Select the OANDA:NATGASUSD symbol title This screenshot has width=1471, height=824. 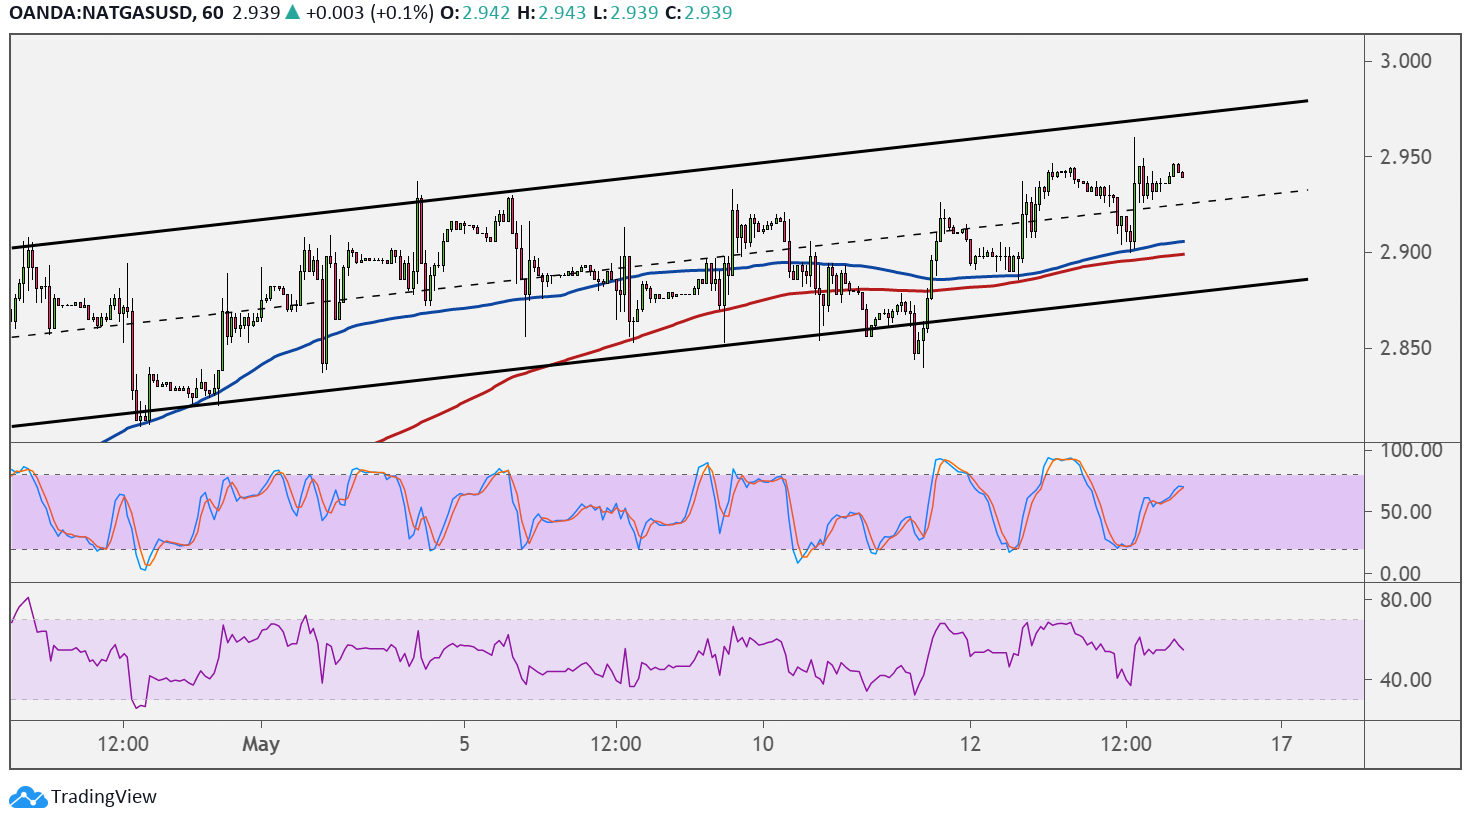point(100,13)
